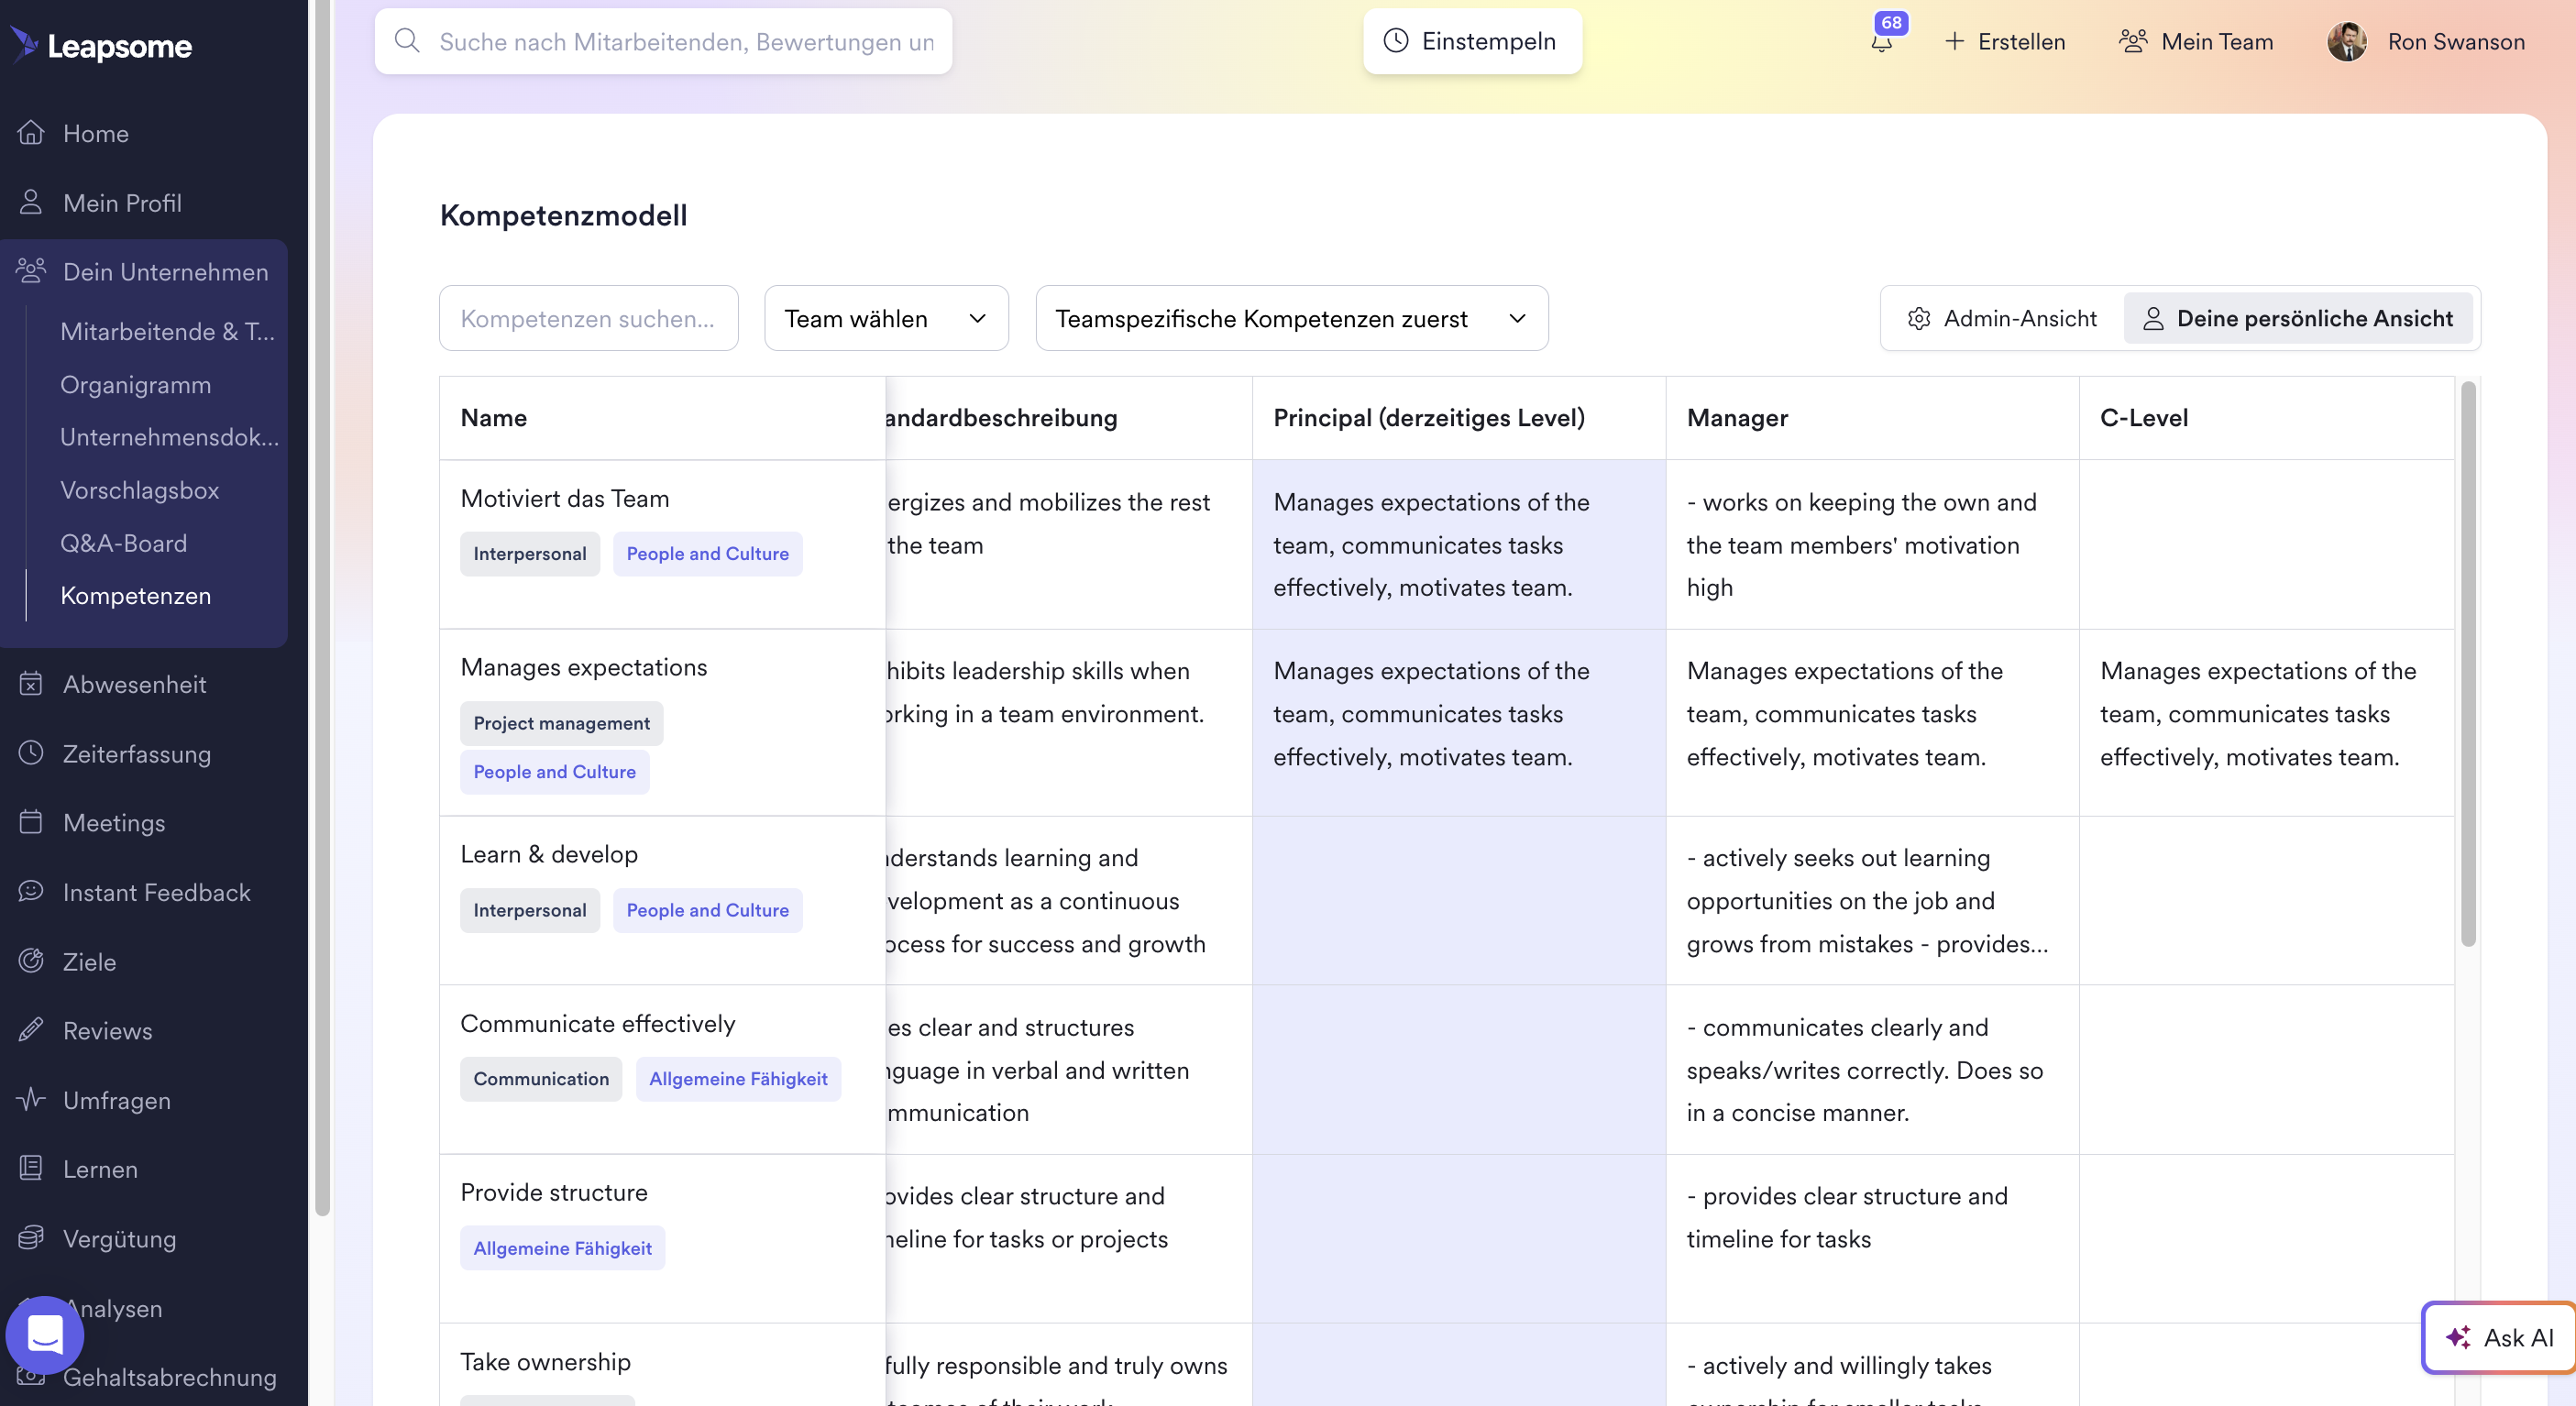Focus the global search field
2576x1406 pixels.
663,41
